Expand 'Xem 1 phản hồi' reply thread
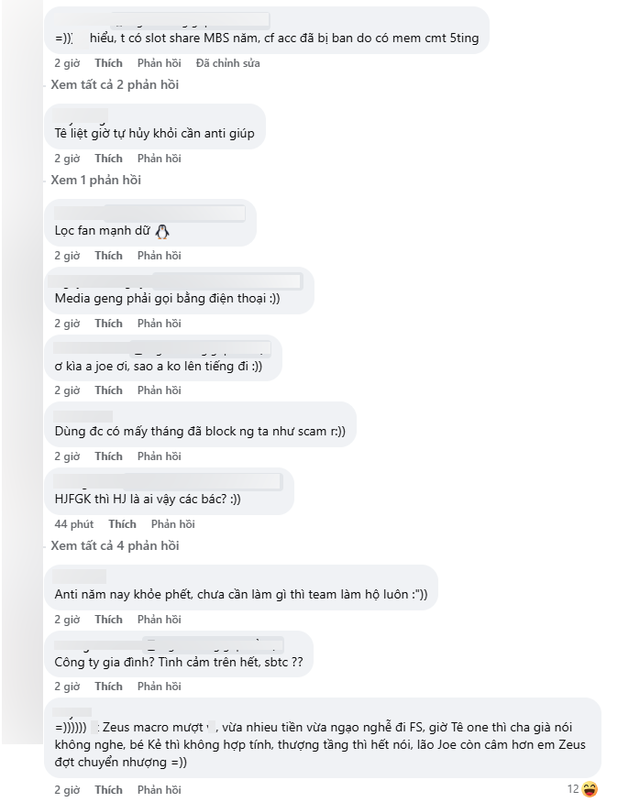The image size is (640, 802). pos(96,180)
